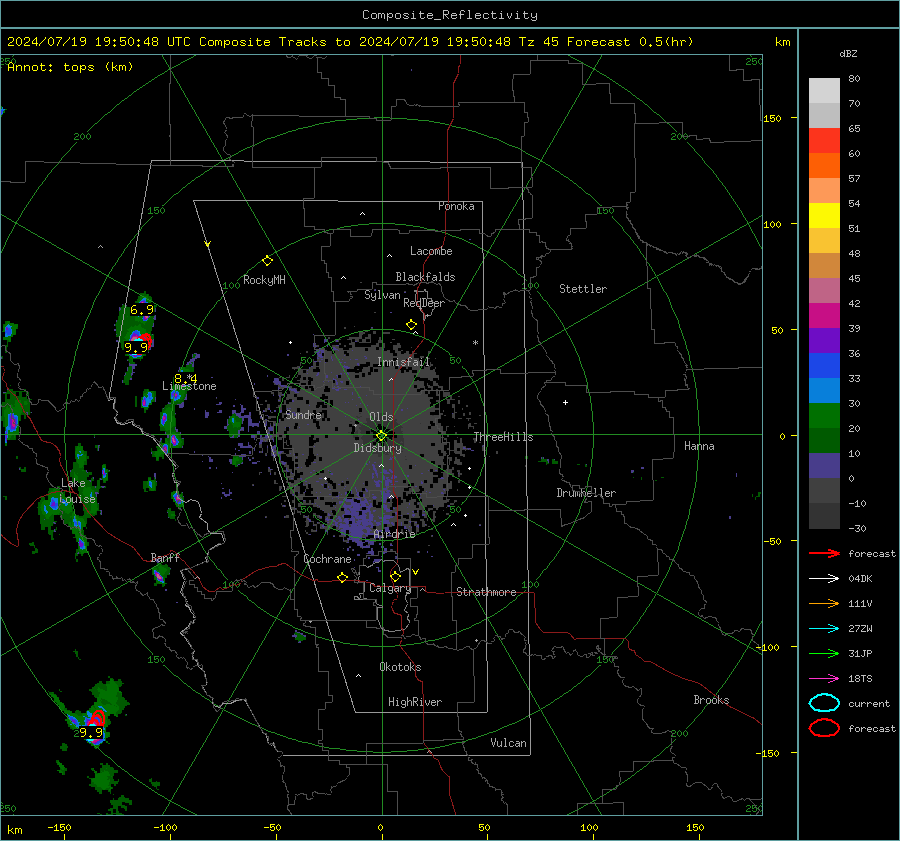Click the 80 dBZ light gray swatch
Screen dimensions: 900x841
824,91
